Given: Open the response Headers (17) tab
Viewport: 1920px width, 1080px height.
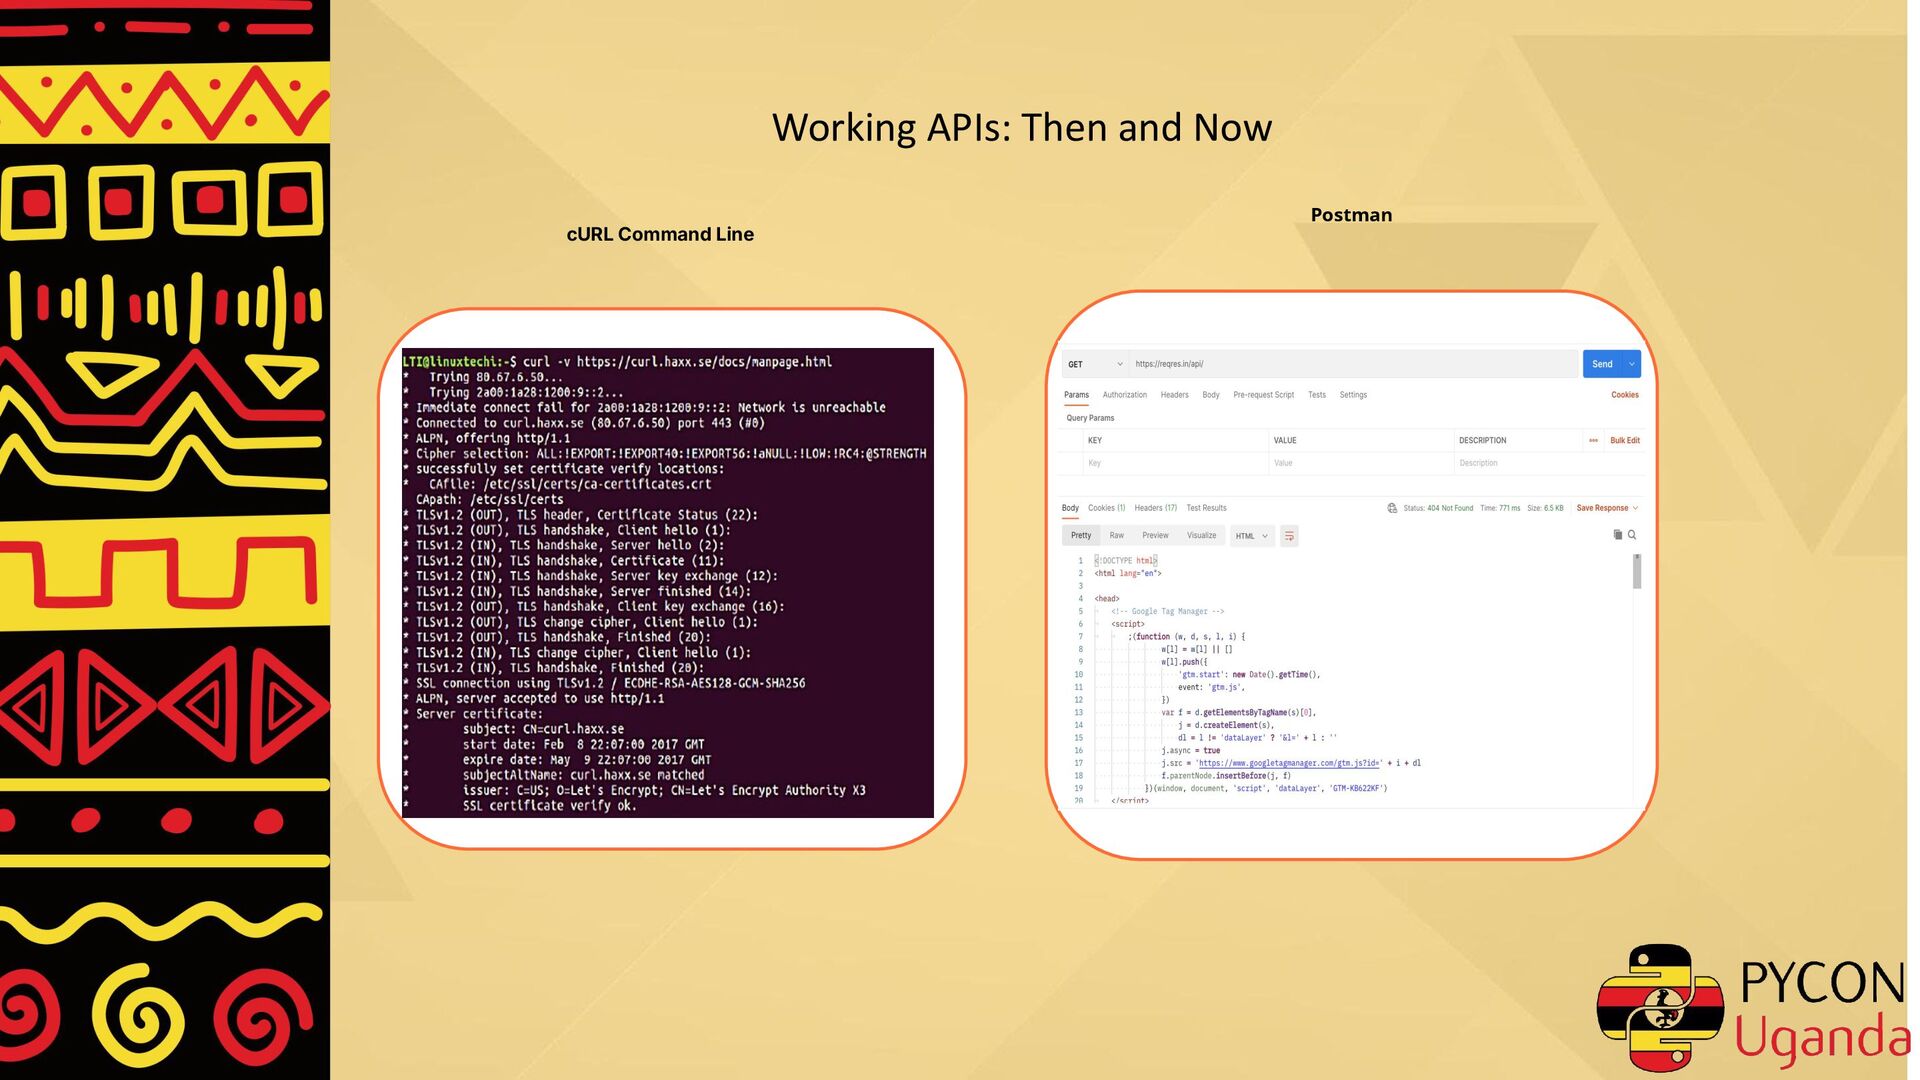Looking at the screenshot, I should pyautogui.click(x=1155, y=508).
